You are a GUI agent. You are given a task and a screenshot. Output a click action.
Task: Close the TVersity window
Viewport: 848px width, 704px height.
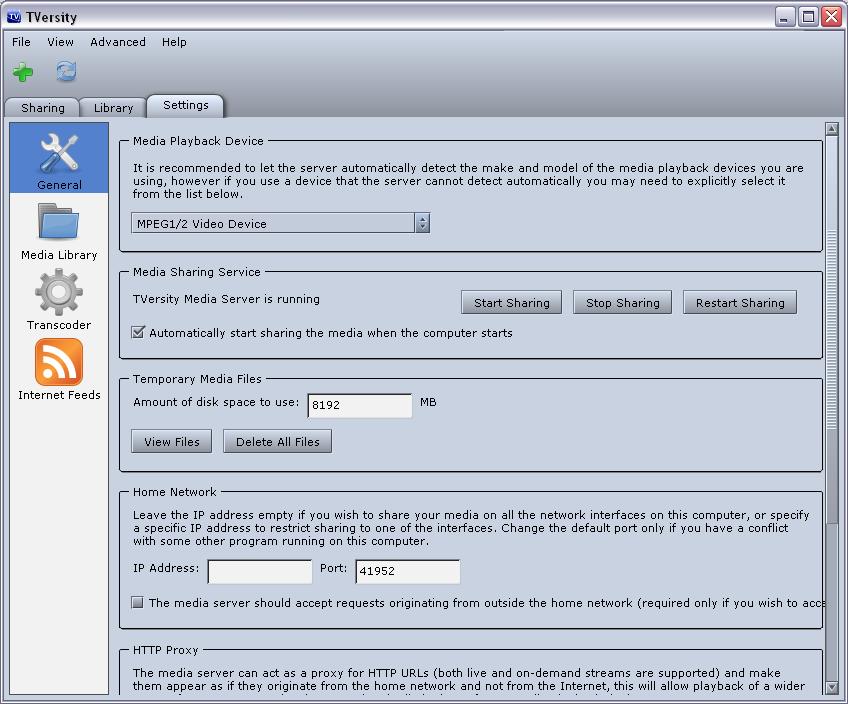tap(831, 17)
